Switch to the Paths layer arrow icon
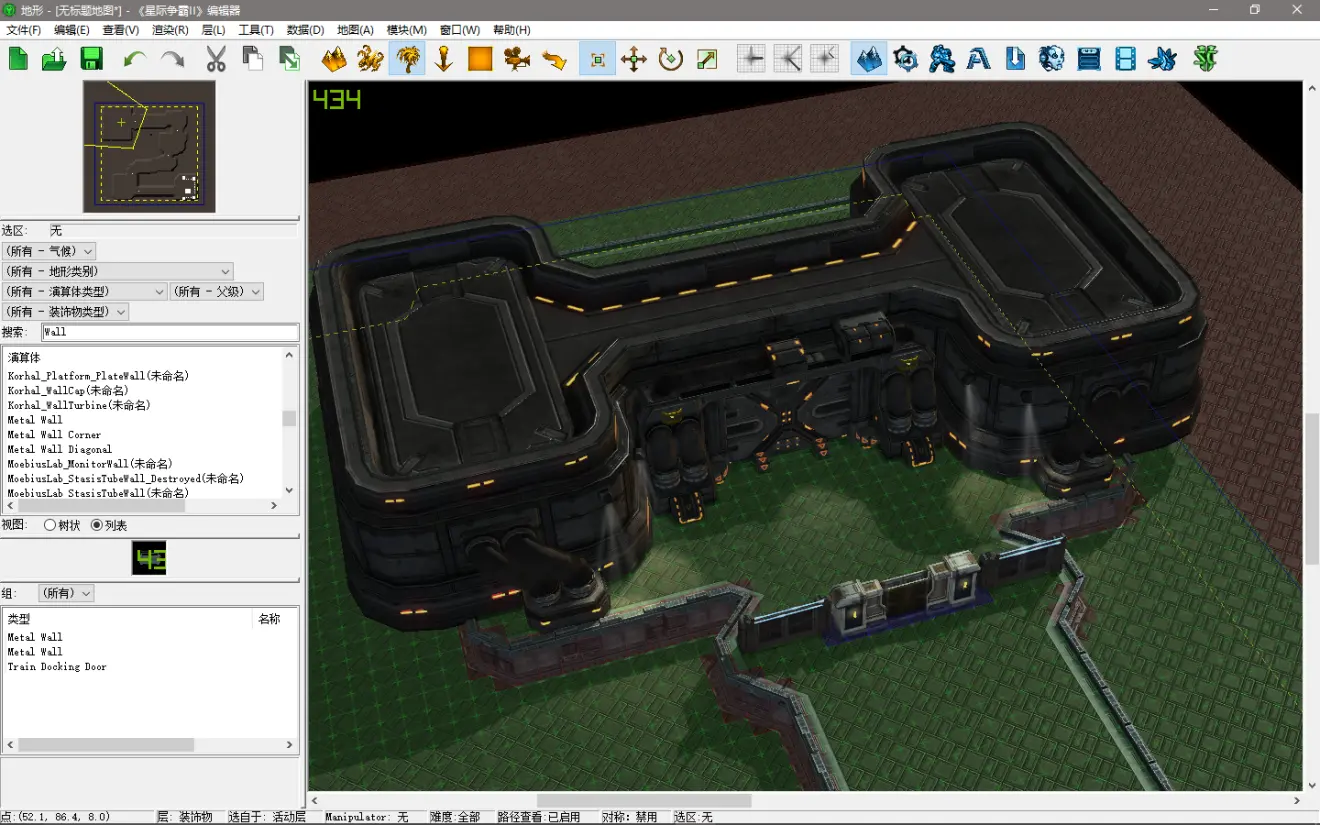This screenshot has height=825, width=1320. (x=554, y=59)
